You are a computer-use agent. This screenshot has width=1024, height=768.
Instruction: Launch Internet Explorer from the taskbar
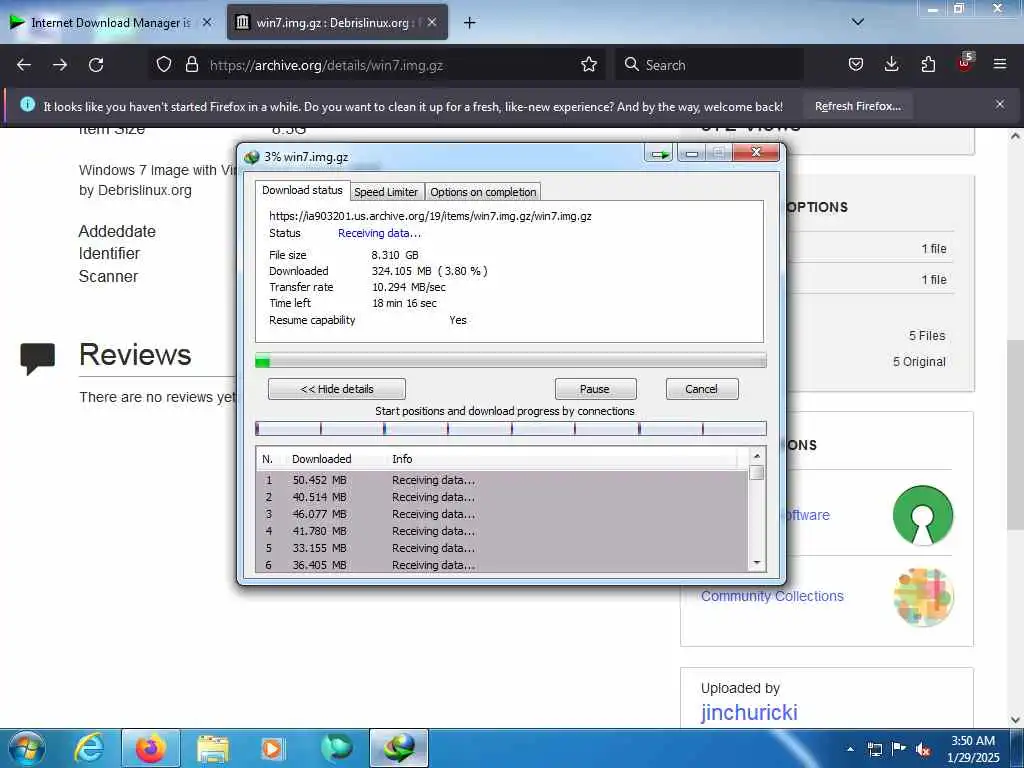(89, 749)
